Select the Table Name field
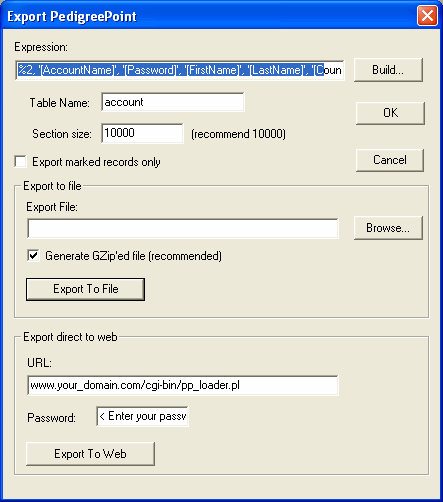443x502 pixels. pyautogui.click(x=173, y=102)
